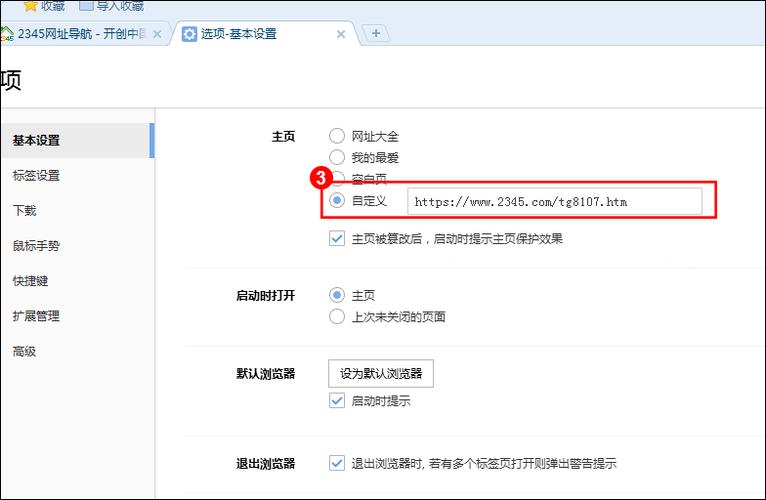Select 网址大全 as homepage
Viewport: 766px width, 500px height.
pos(337,136)
